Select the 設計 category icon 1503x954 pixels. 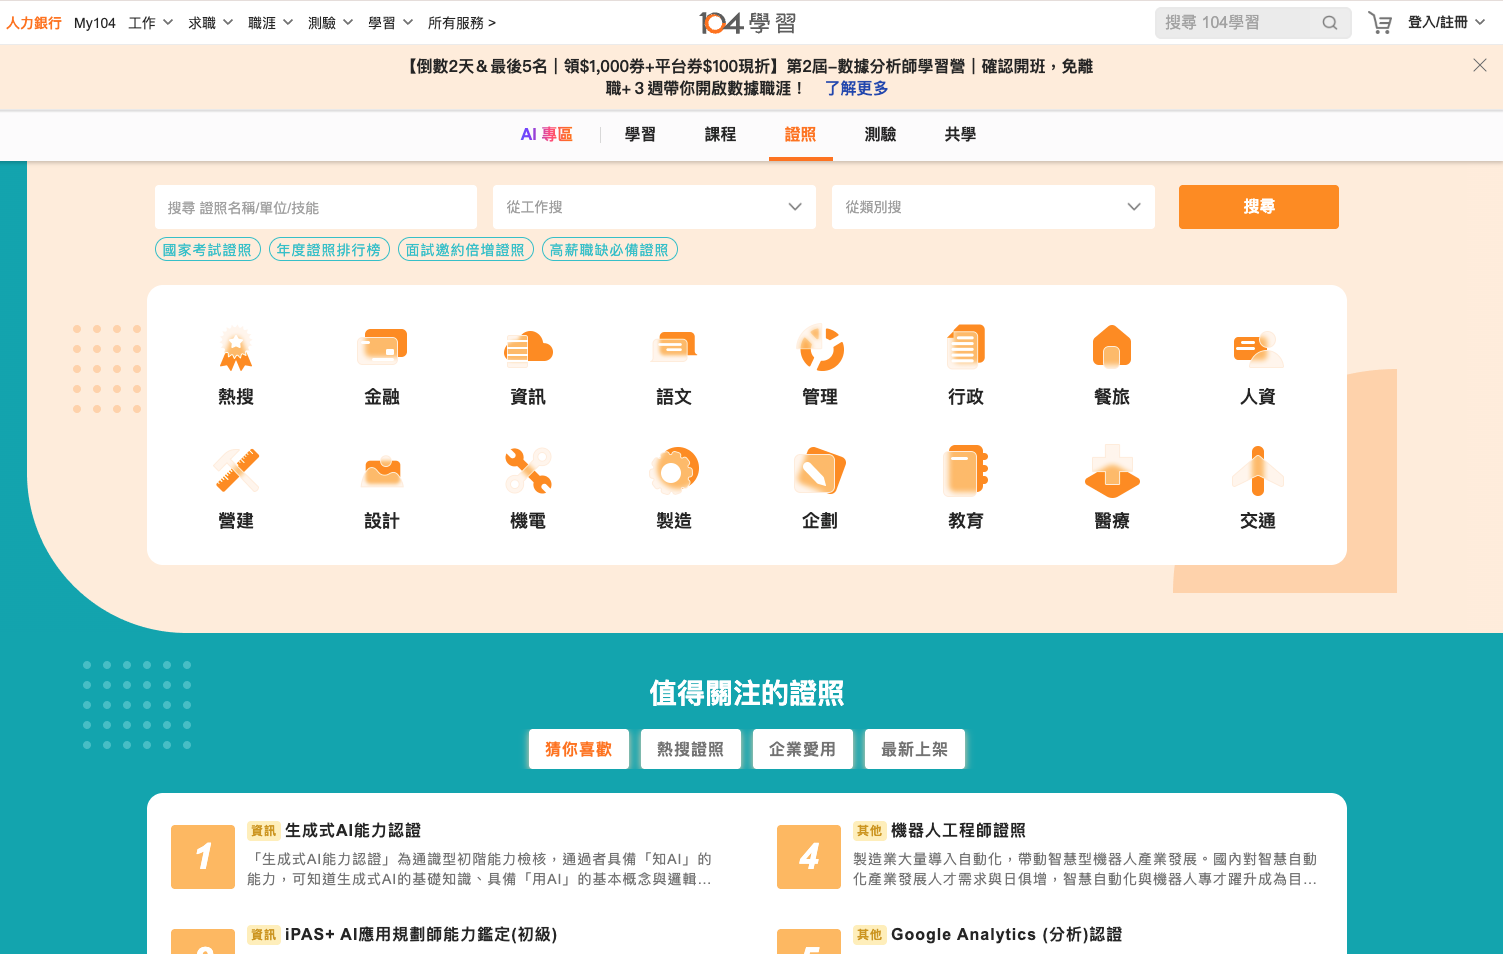click(382, 471)
